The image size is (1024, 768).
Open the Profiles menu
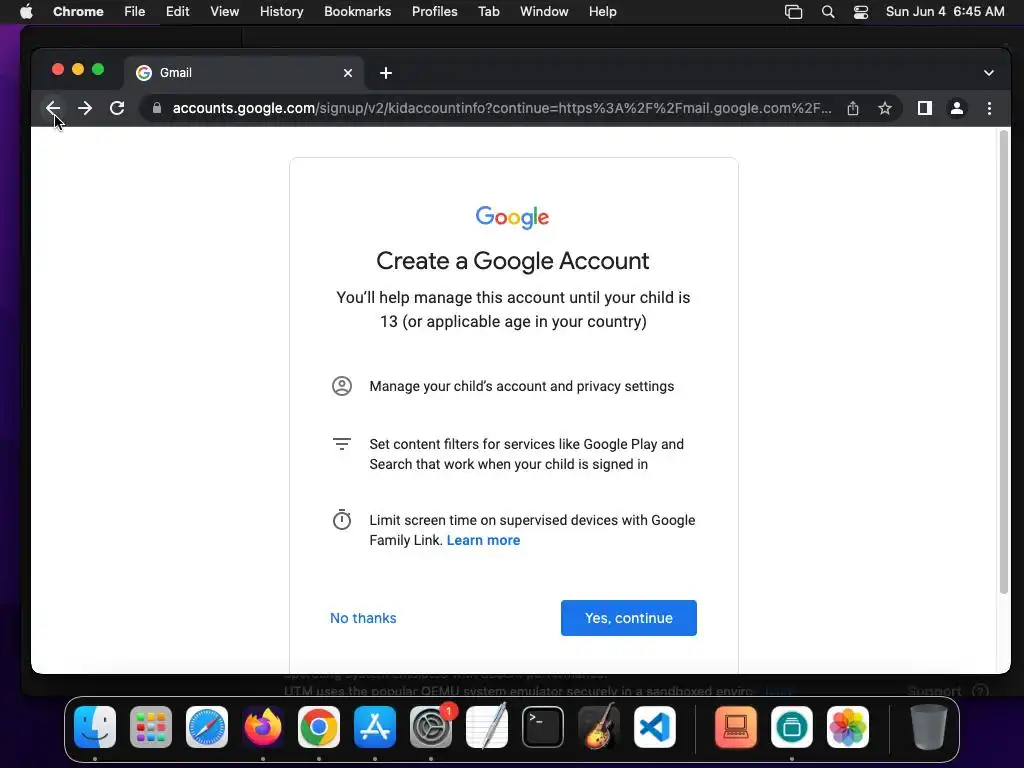coord(434,12)
